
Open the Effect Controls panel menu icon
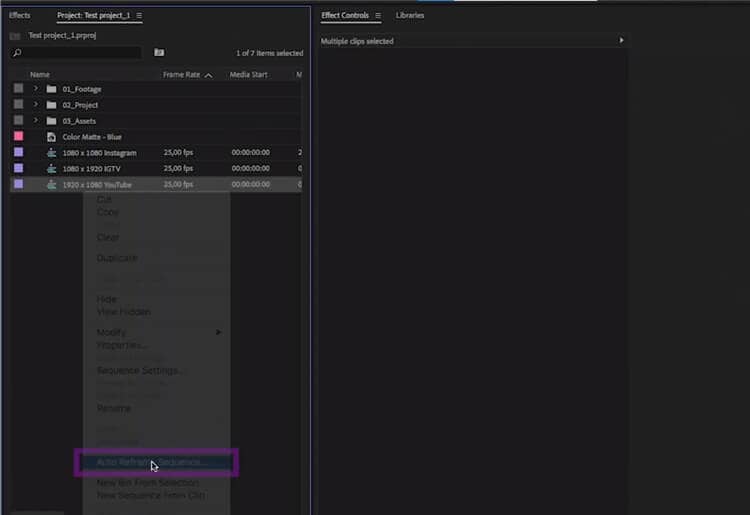pos(378,15)
